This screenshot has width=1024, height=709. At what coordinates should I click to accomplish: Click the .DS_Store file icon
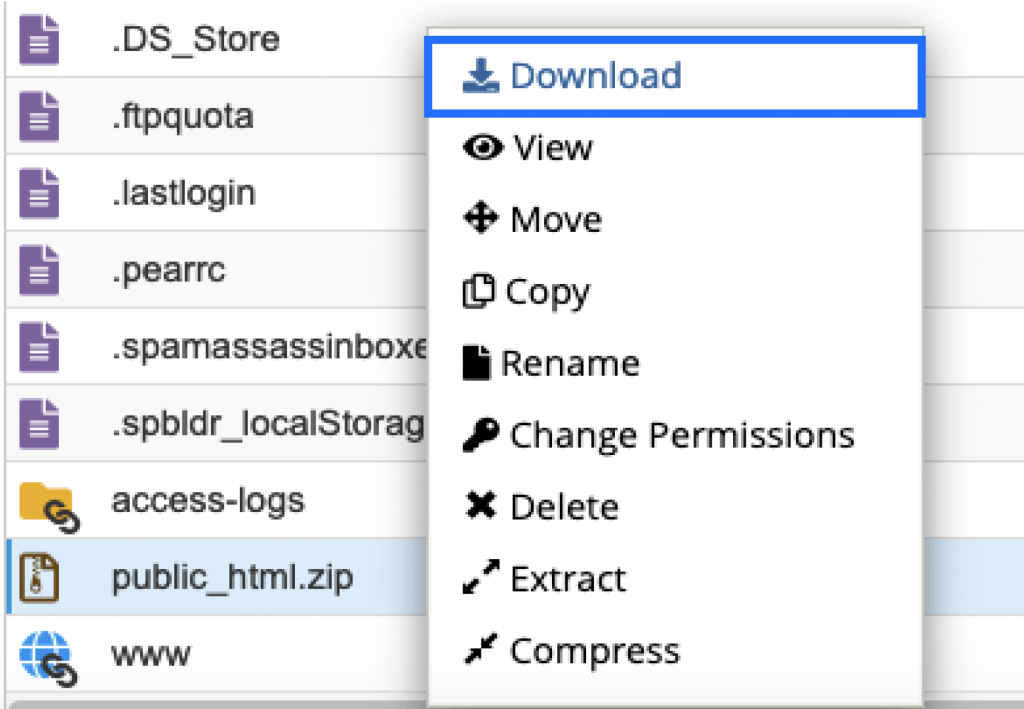(x=40, y=40)
